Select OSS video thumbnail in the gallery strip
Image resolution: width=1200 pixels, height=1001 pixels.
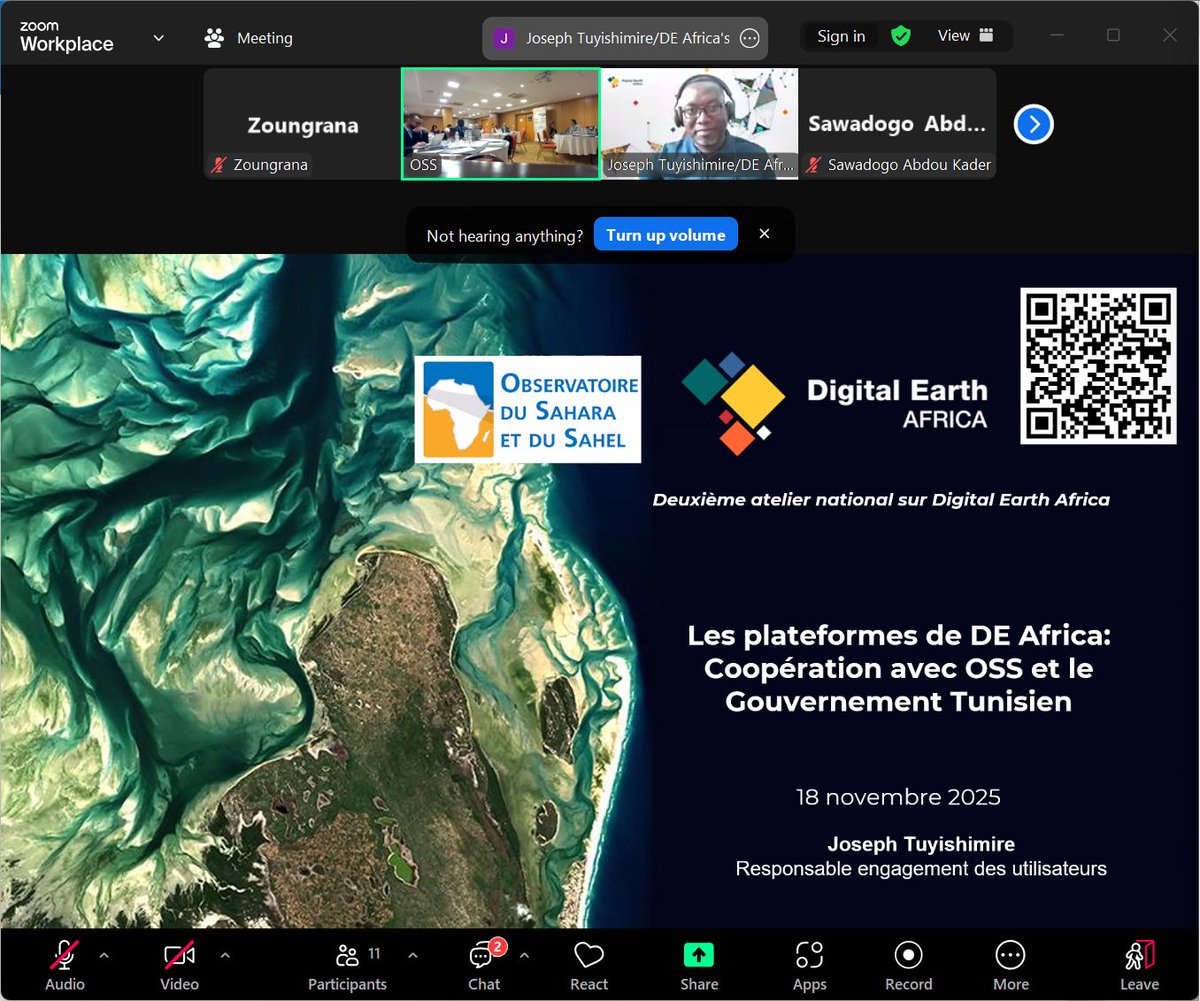point(500,124)
